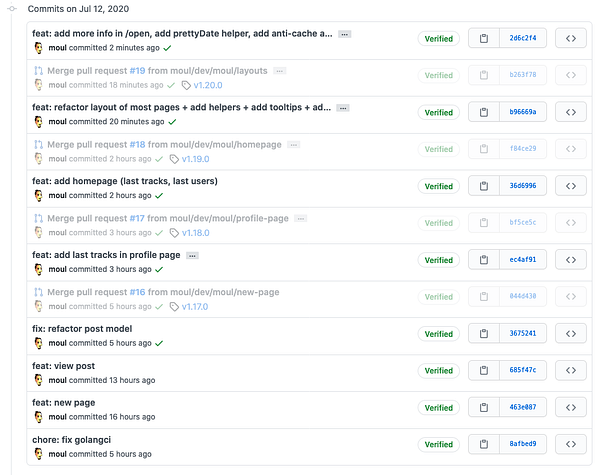Open pull request #16 link

pyautogui.click(x=137, y=292)
